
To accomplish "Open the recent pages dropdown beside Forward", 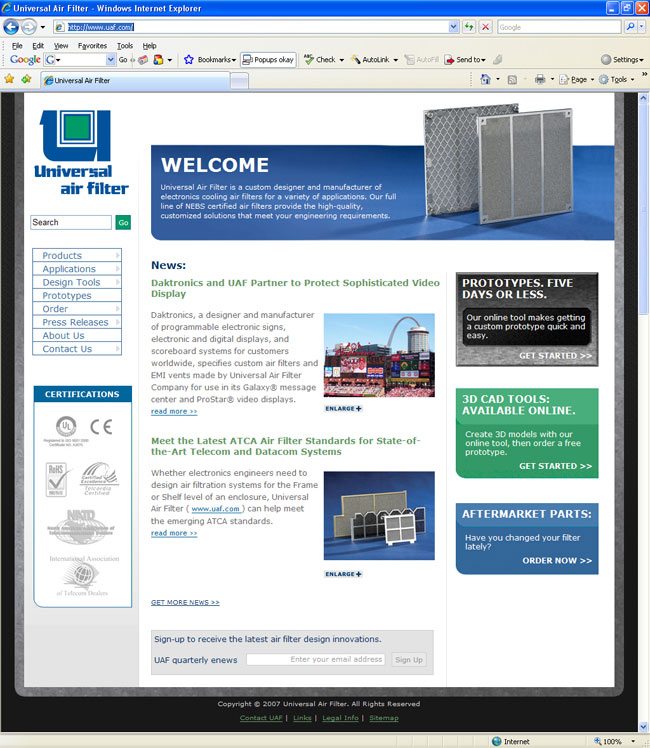I will [43, 27].
